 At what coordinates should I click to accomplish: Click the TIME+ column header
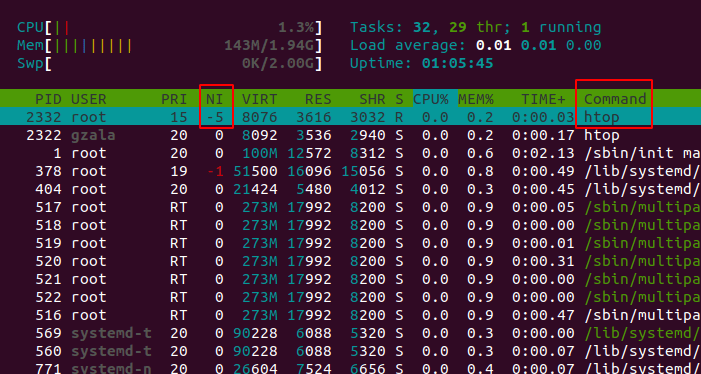(x=543, y=99)
